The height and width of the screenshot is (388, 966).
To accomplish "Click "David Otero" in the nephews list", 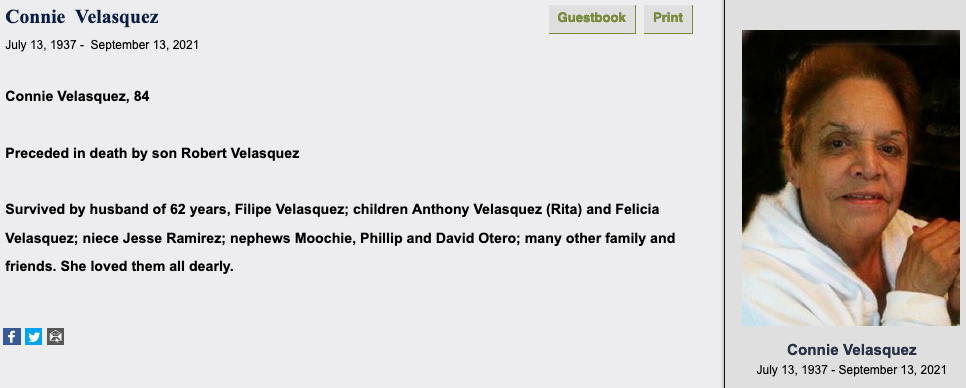I will pos(475,238).
